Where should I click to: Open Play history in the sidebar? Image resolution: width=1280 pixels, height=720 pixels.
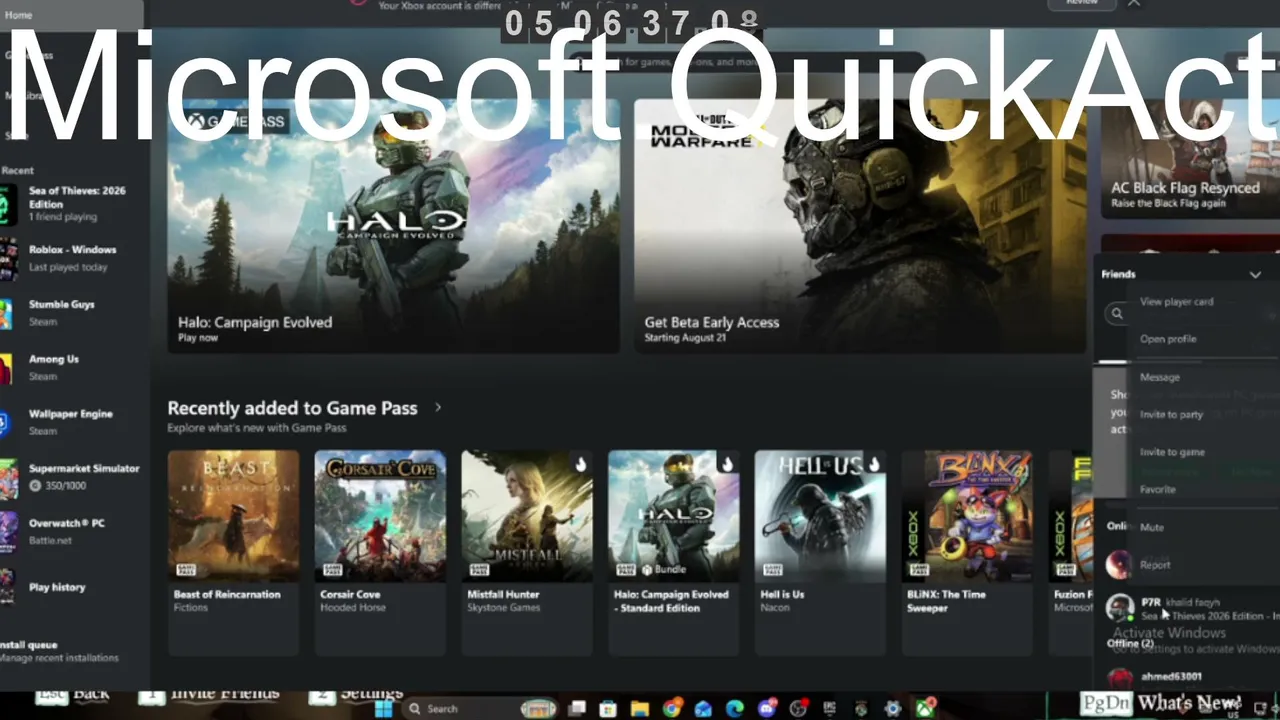[57, 587]
